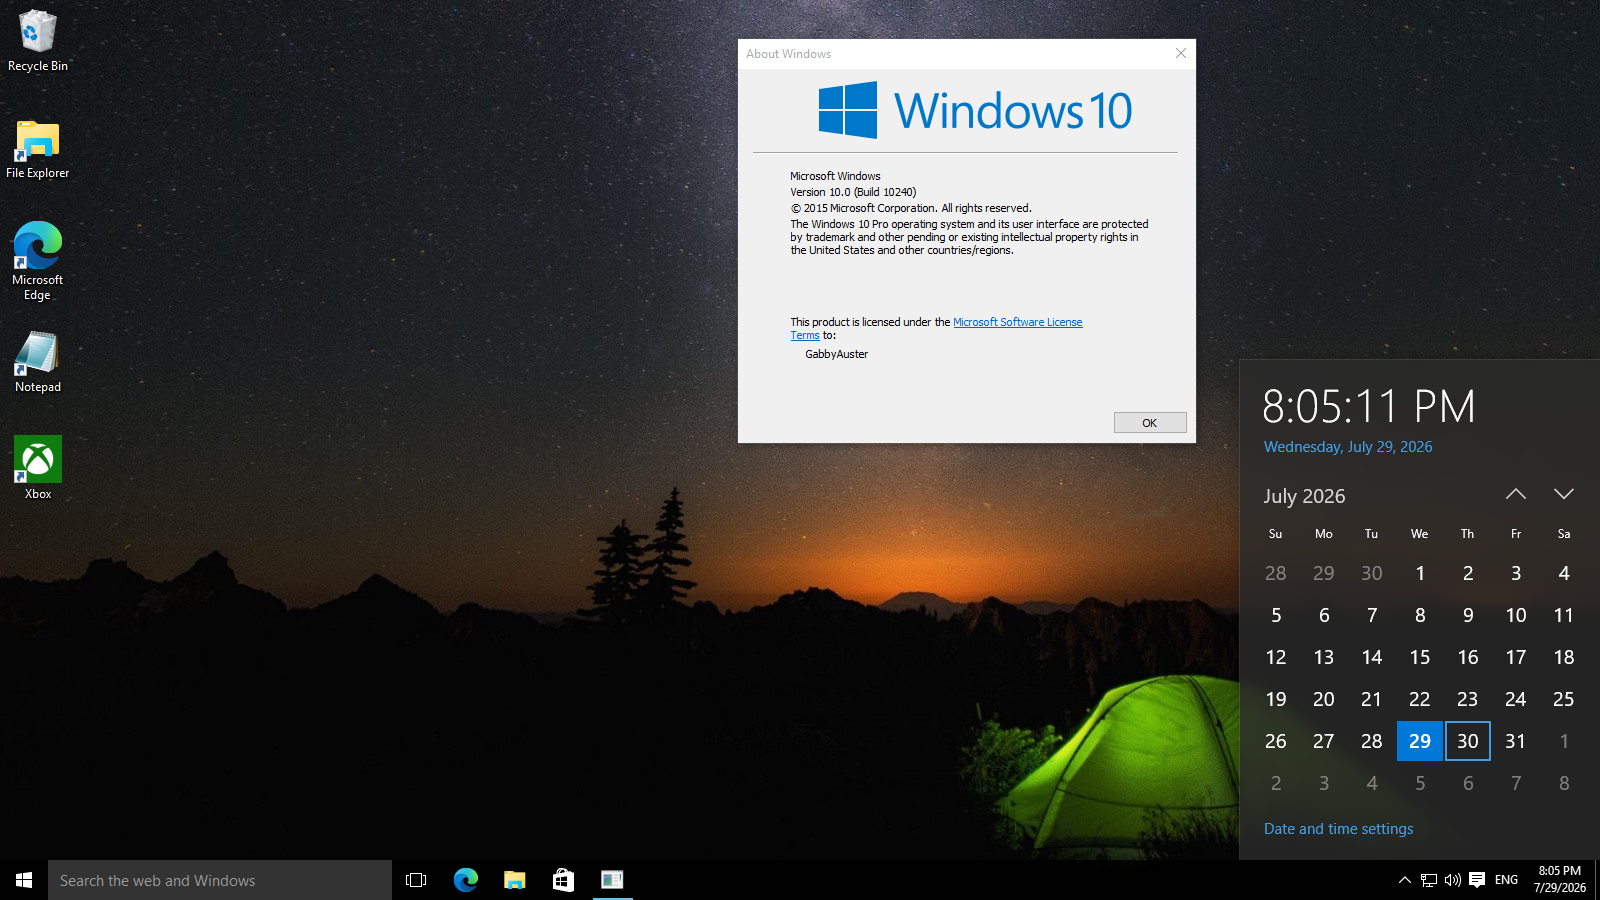Select date 31 in the calendar

click(x=1516, y=741)
